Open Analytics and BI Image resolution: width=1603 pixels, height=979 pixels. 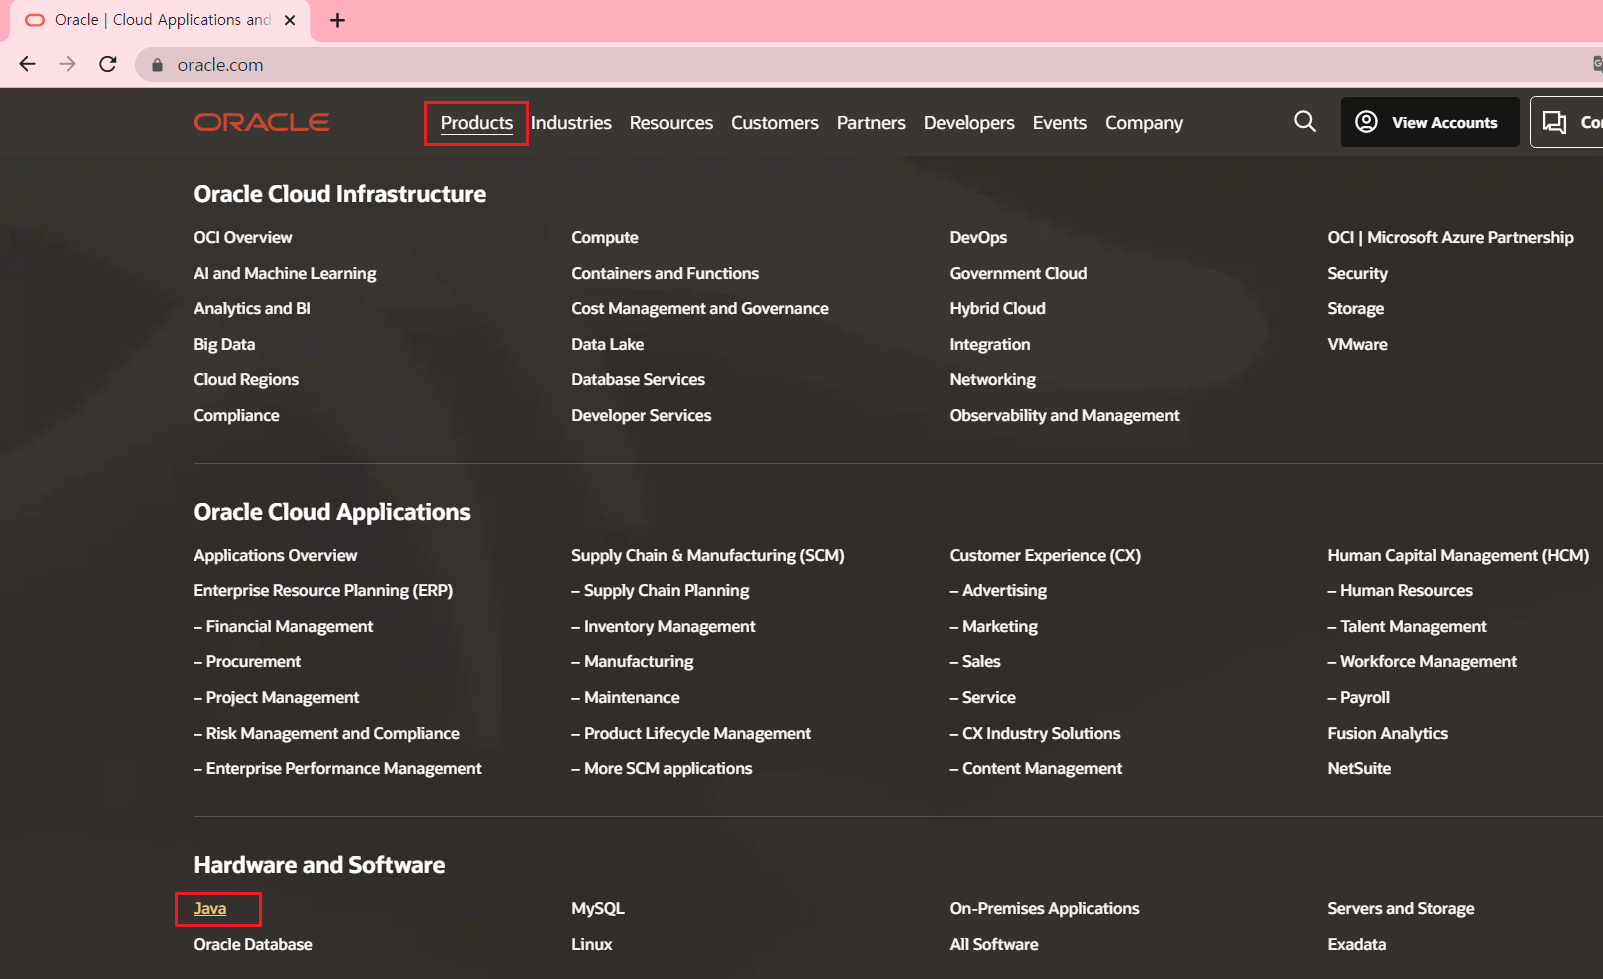(252, 308)
